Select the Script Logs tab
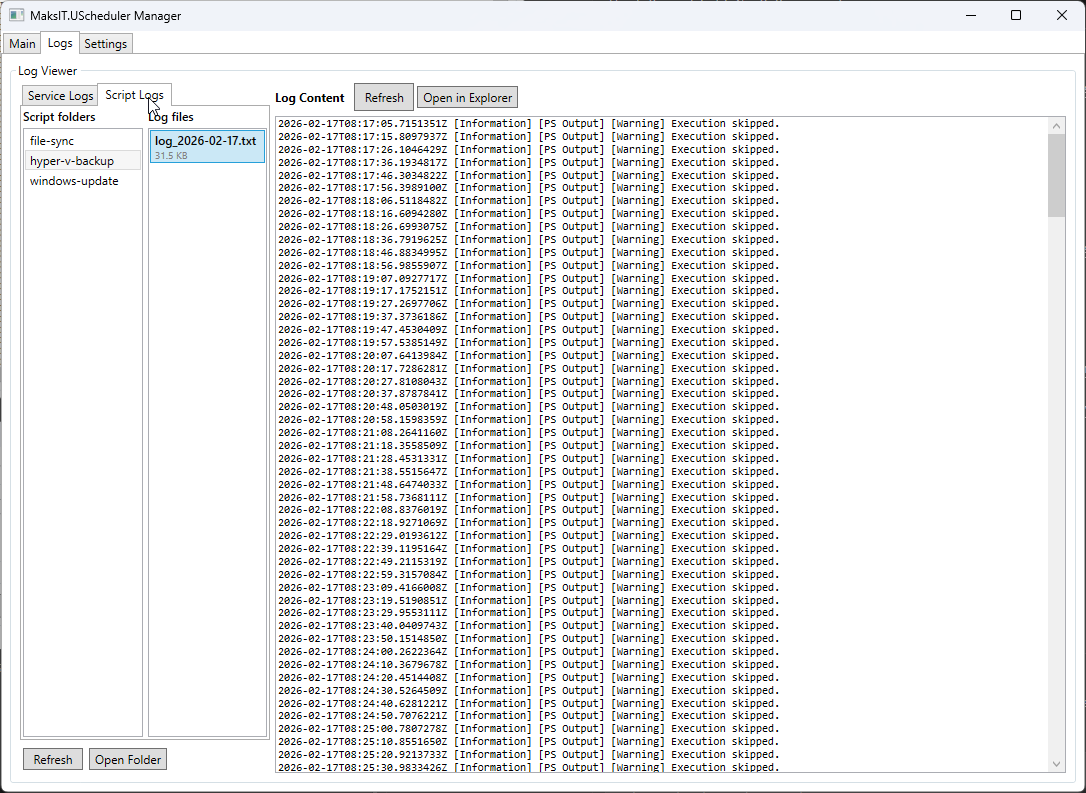Viewport: 1086px width, 793px height. (134, 95)
